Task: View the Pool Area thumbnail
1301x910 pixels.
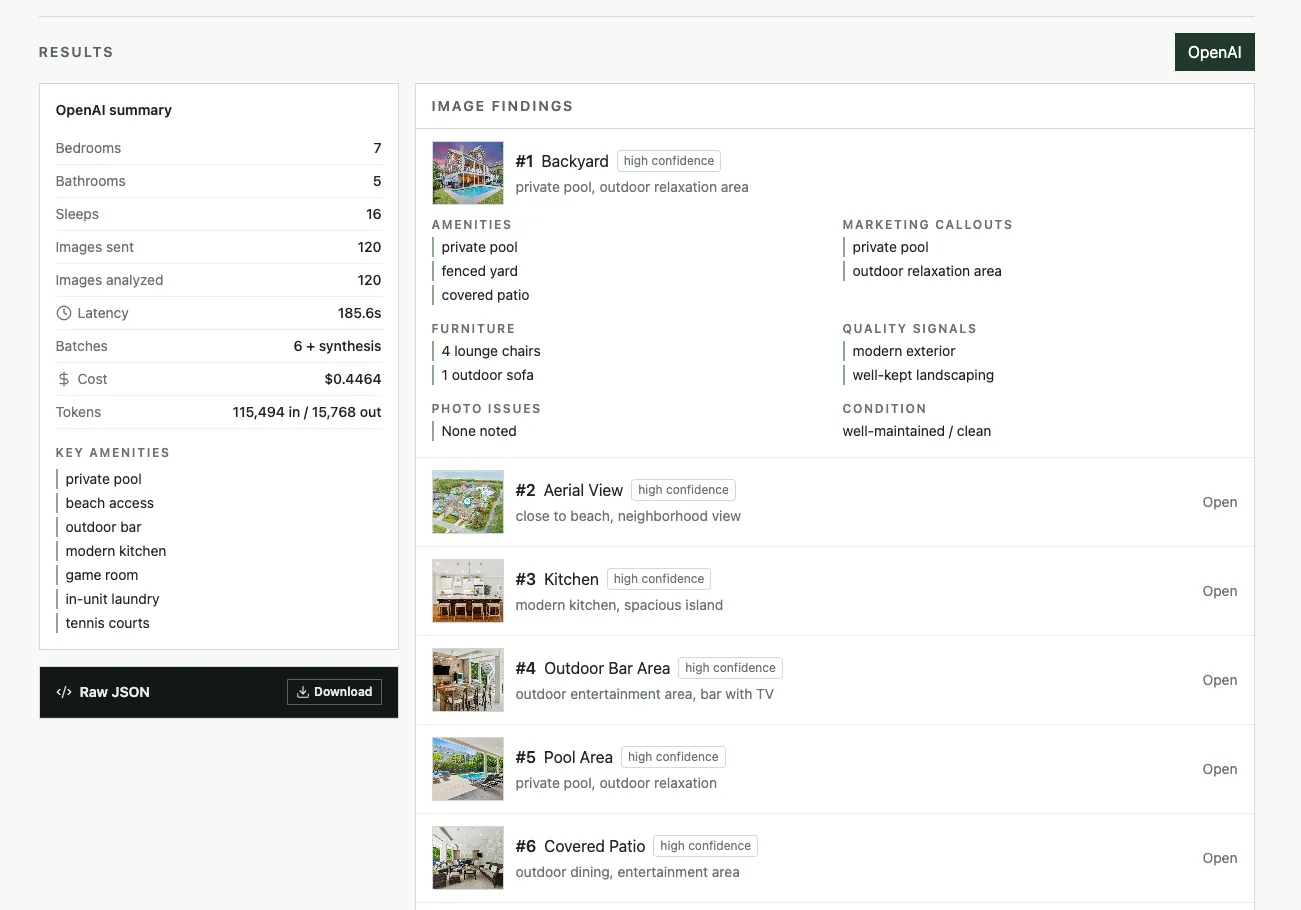Action: [468, 769]
